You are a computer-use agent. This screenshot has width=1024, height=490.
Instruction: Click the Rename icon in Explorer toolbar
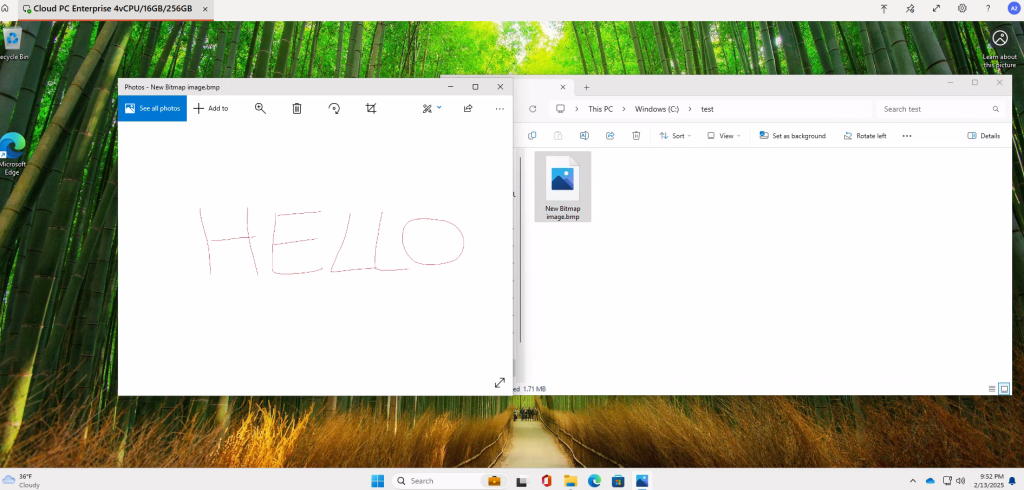[584, 136]
